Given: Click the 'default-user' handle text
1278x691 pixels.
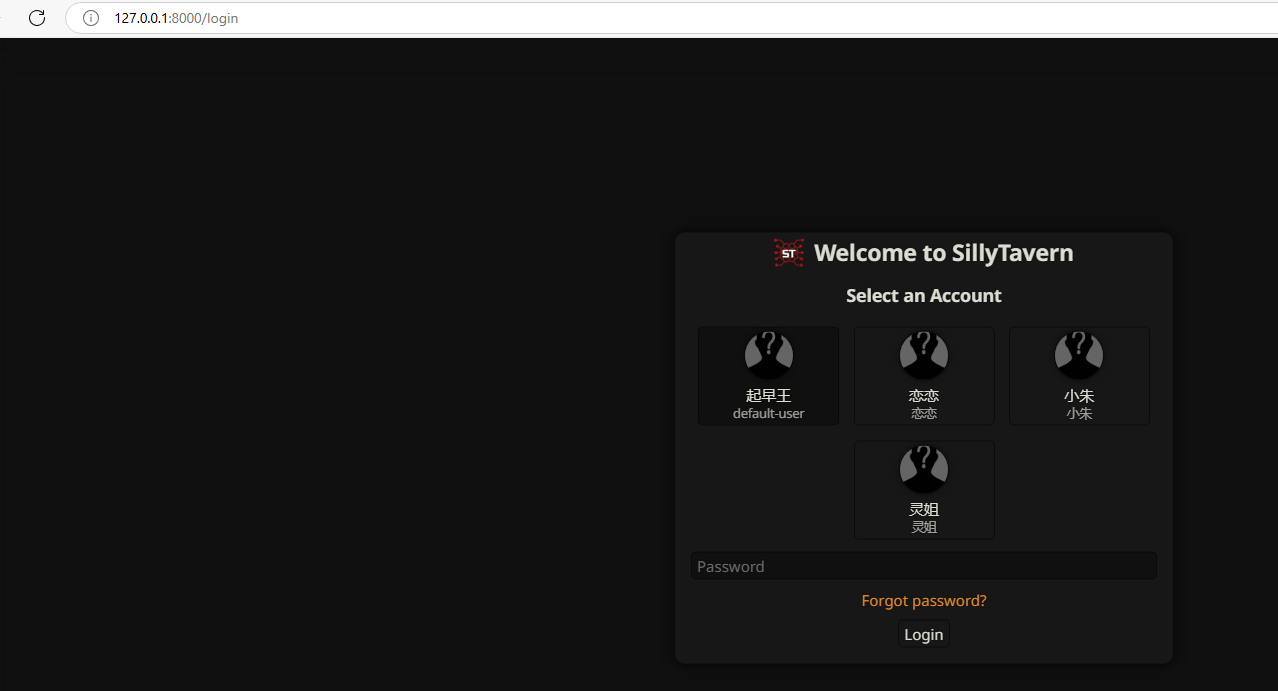Looking at the screenshot, I should pos(768,413).
